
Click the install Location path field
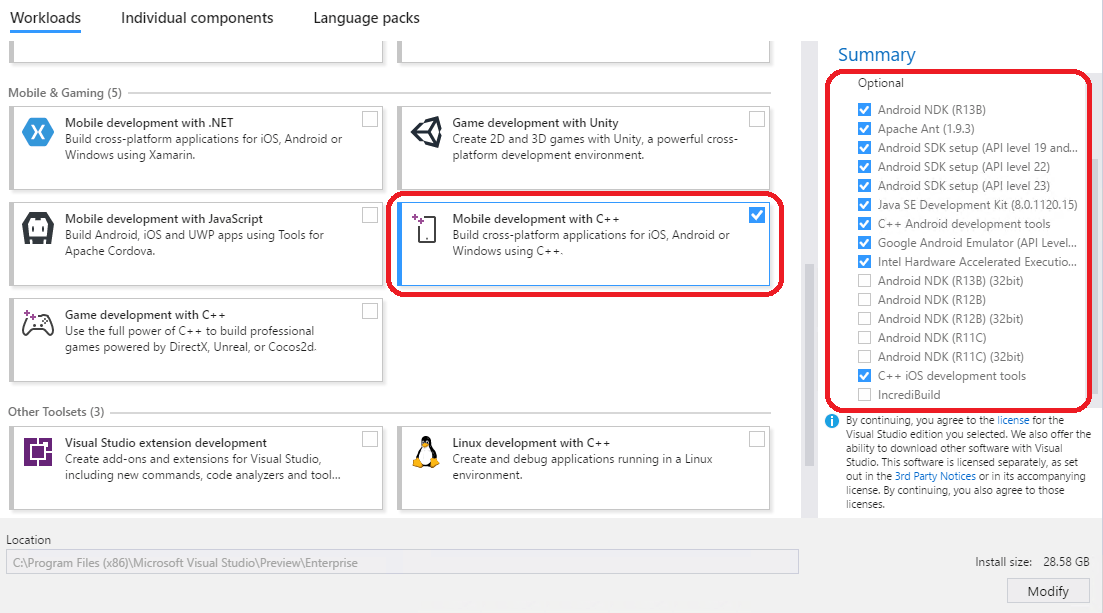[x=402, y=562]
